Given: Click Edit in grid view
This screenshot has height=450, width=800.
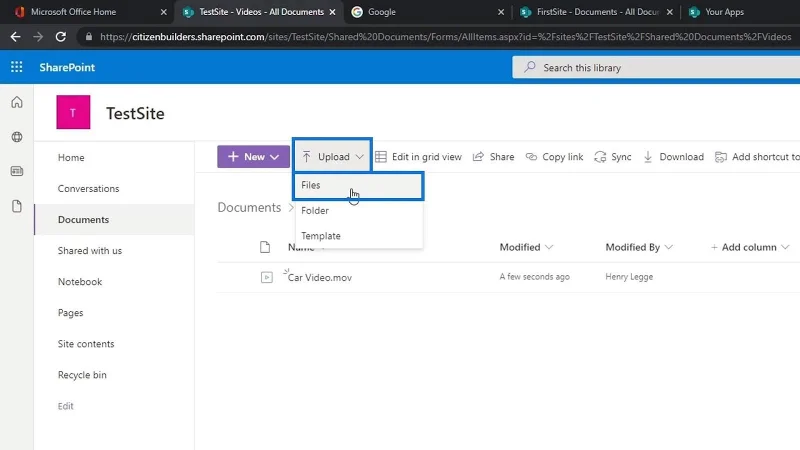Looking at the screenshot, I should tap(418, 157).
